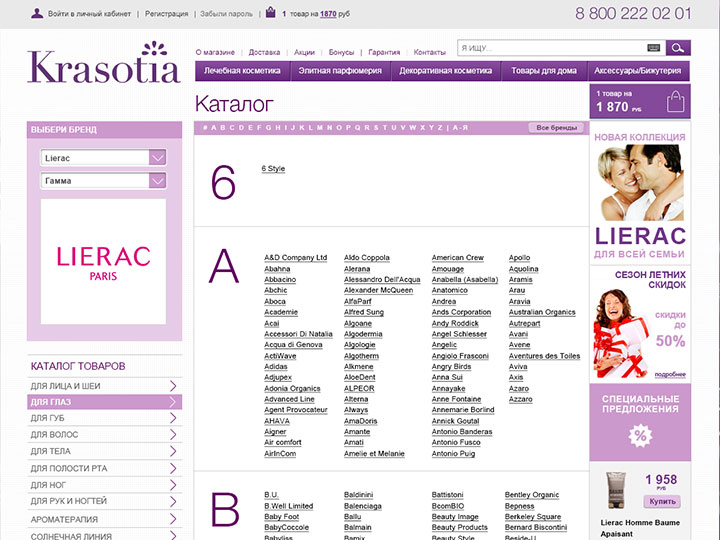Open the Lierac Homme Baume Apaisant product title
Viewport: 720px width, 540px height.
point(640,528)
